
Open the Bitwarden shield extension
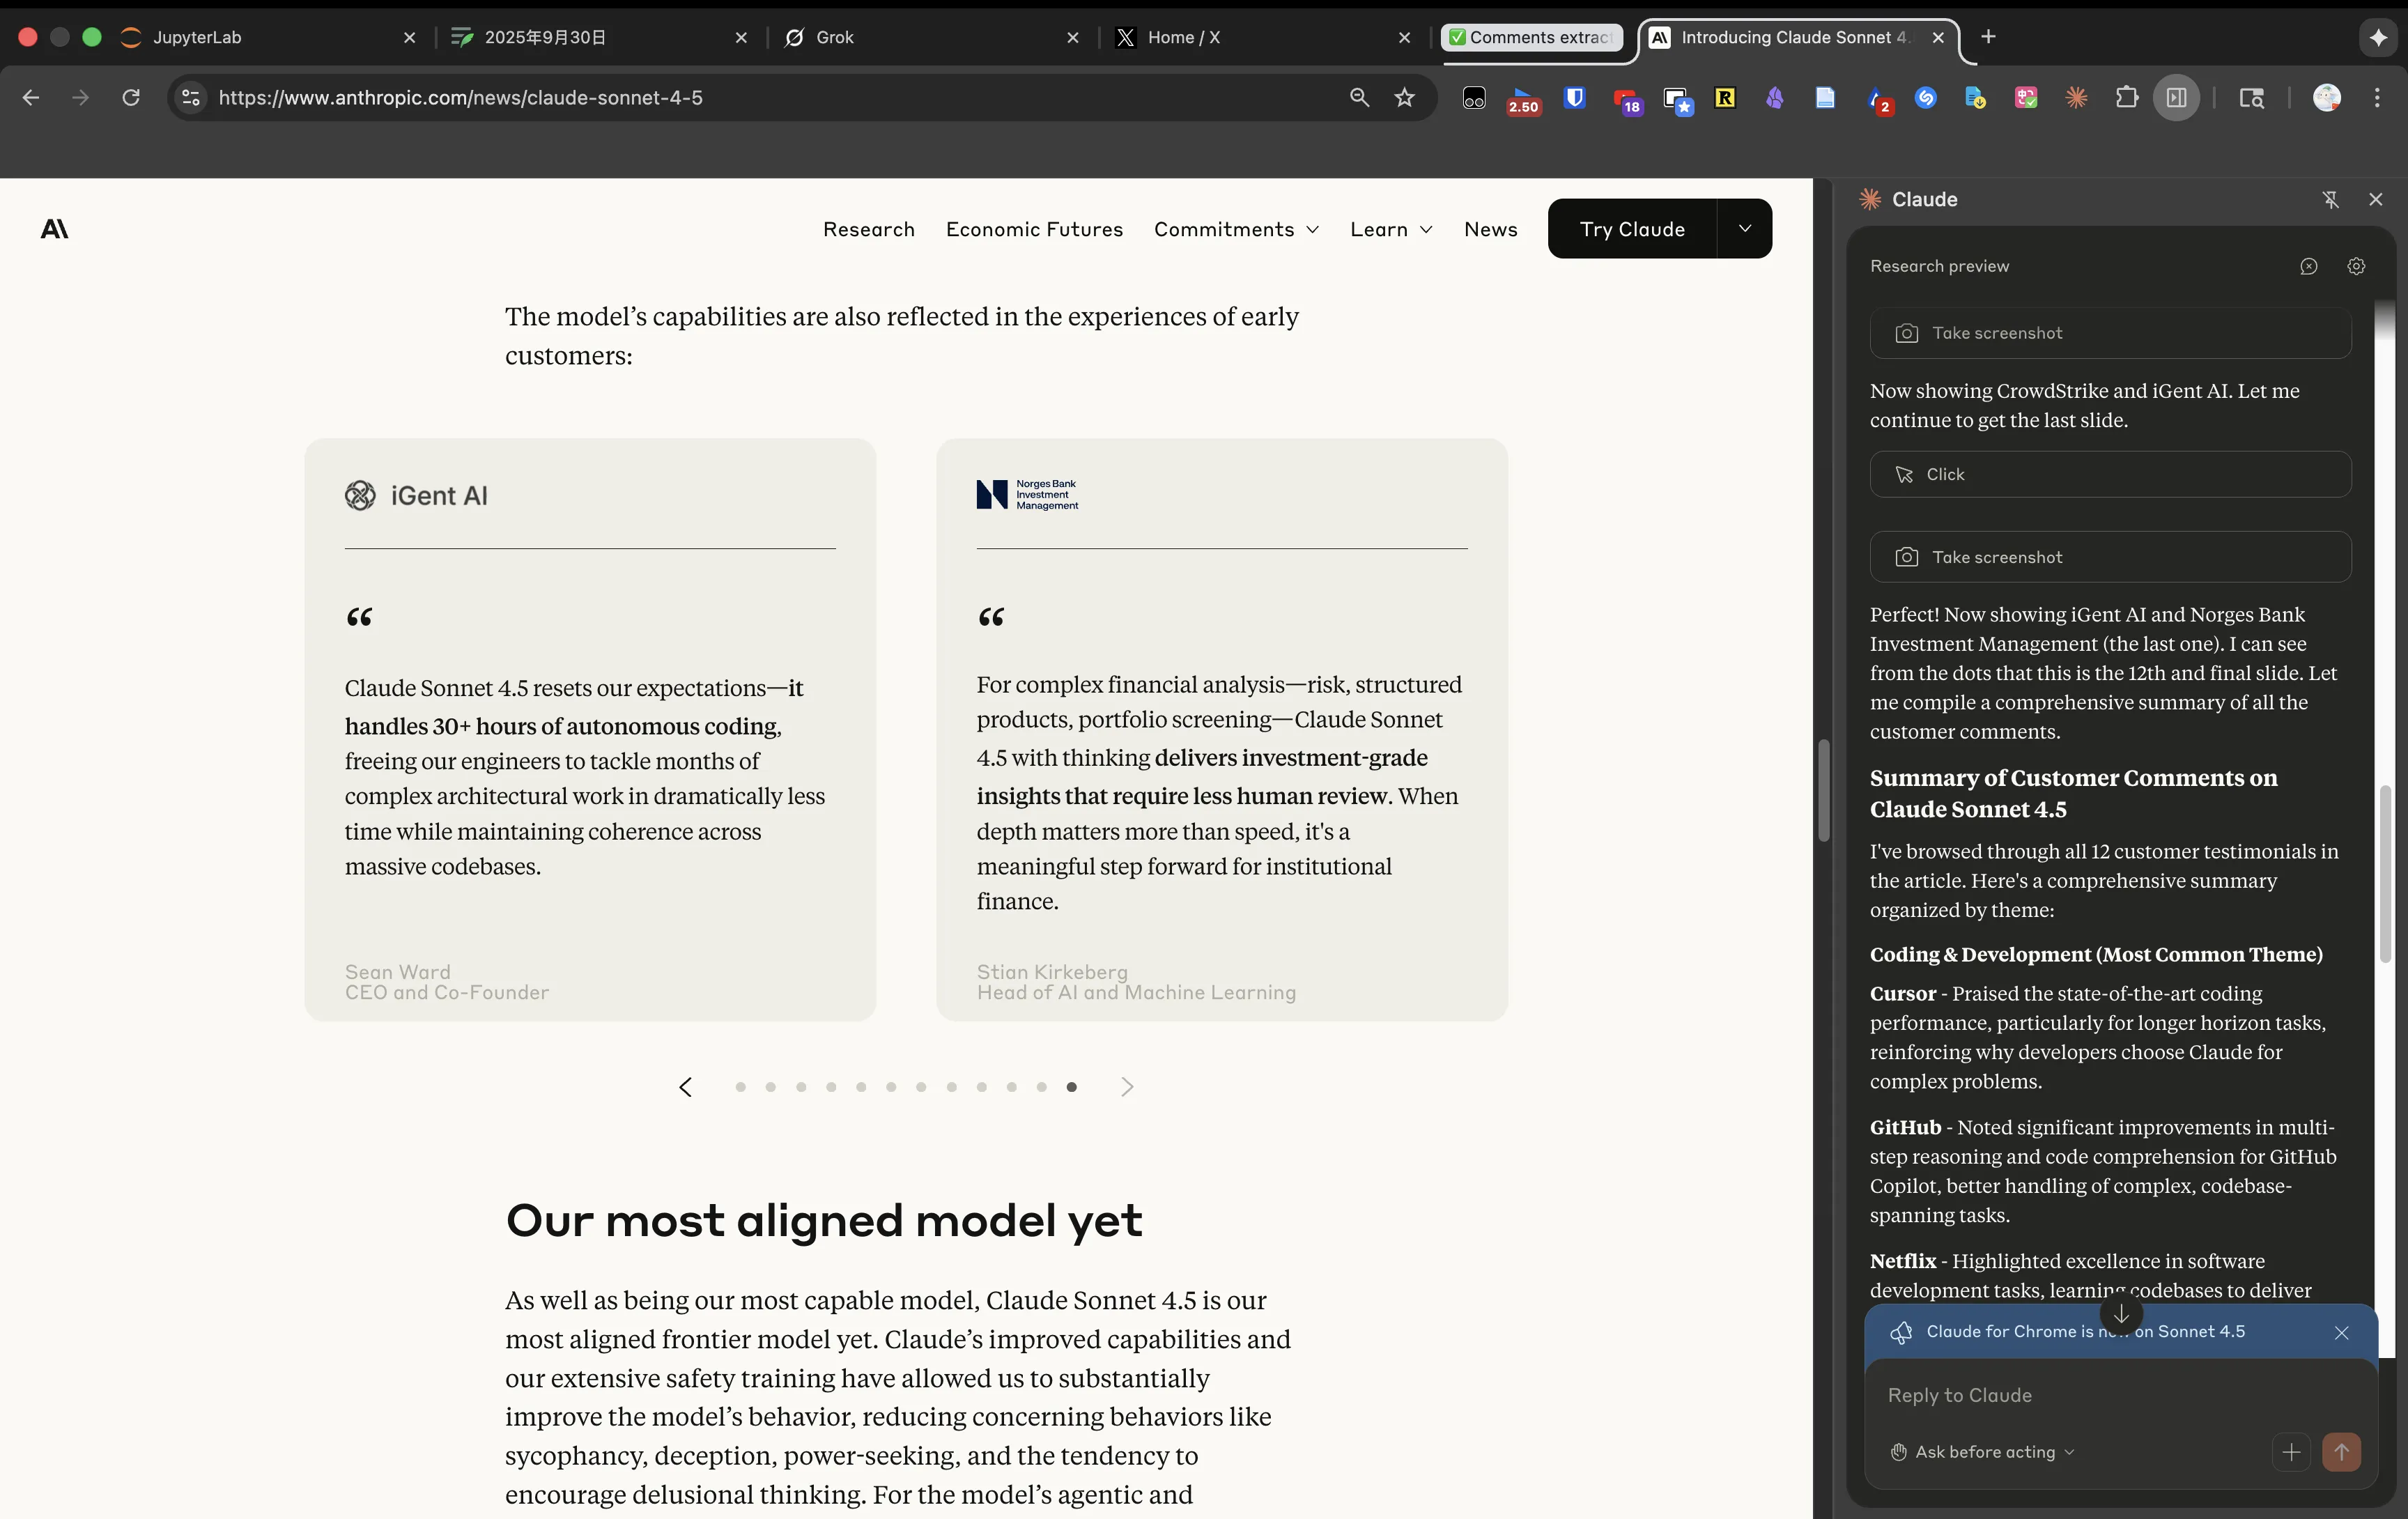tap(1574, 97)
